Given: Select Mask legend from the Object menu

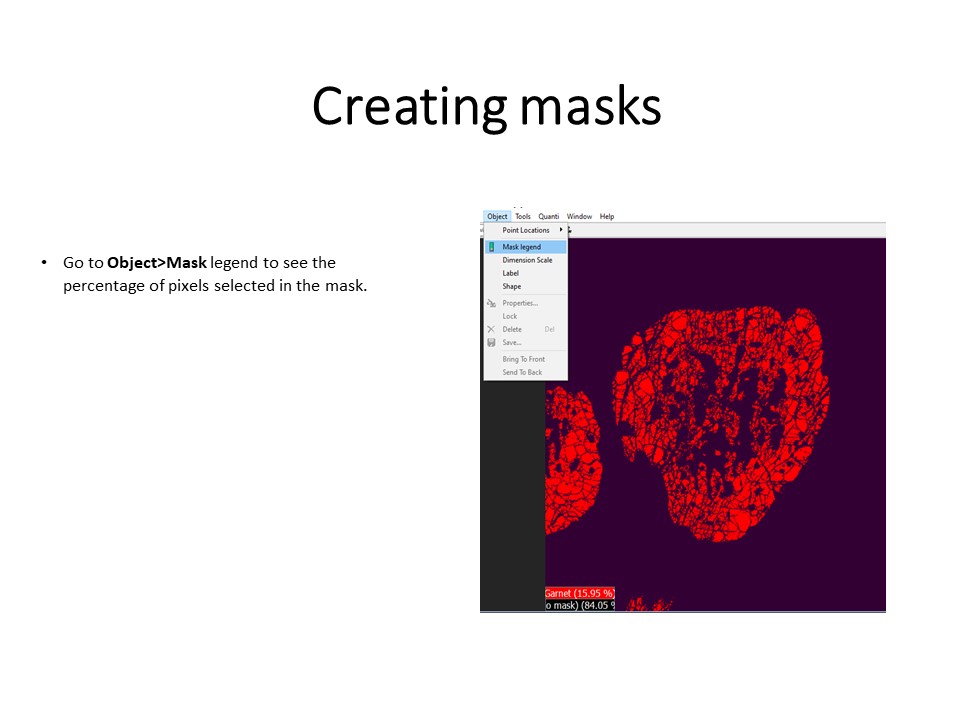Looking at the screenshot, I should 522,247.
